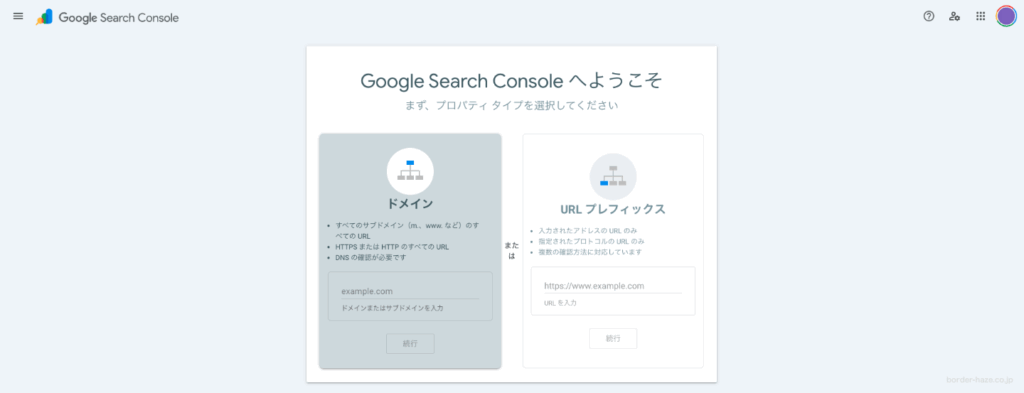Click 'Google Search Console へようこそ' title

pyautogui.click(x=511, y=80)
